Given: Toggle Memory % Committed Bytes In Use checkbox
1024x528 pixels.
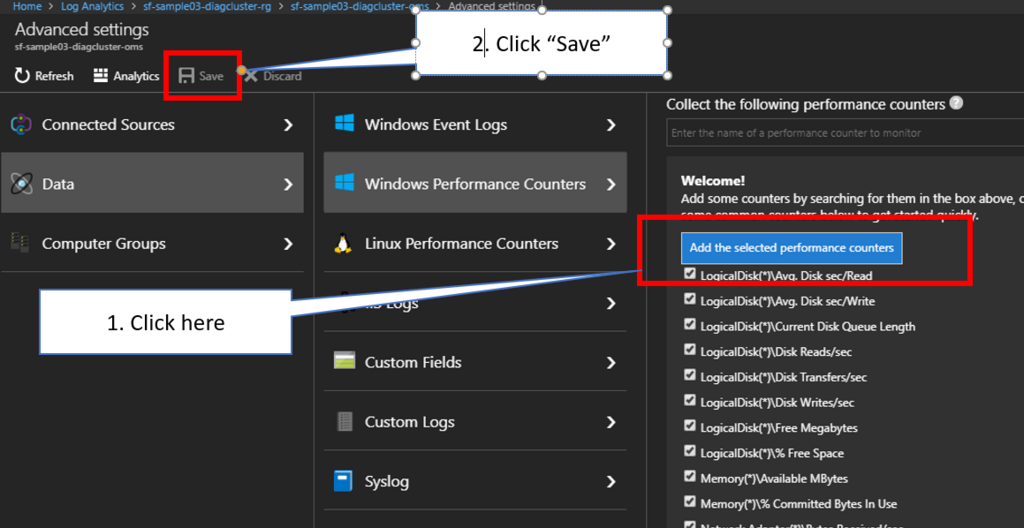Looking at the screenshot, I should click(x=690, y=502).
